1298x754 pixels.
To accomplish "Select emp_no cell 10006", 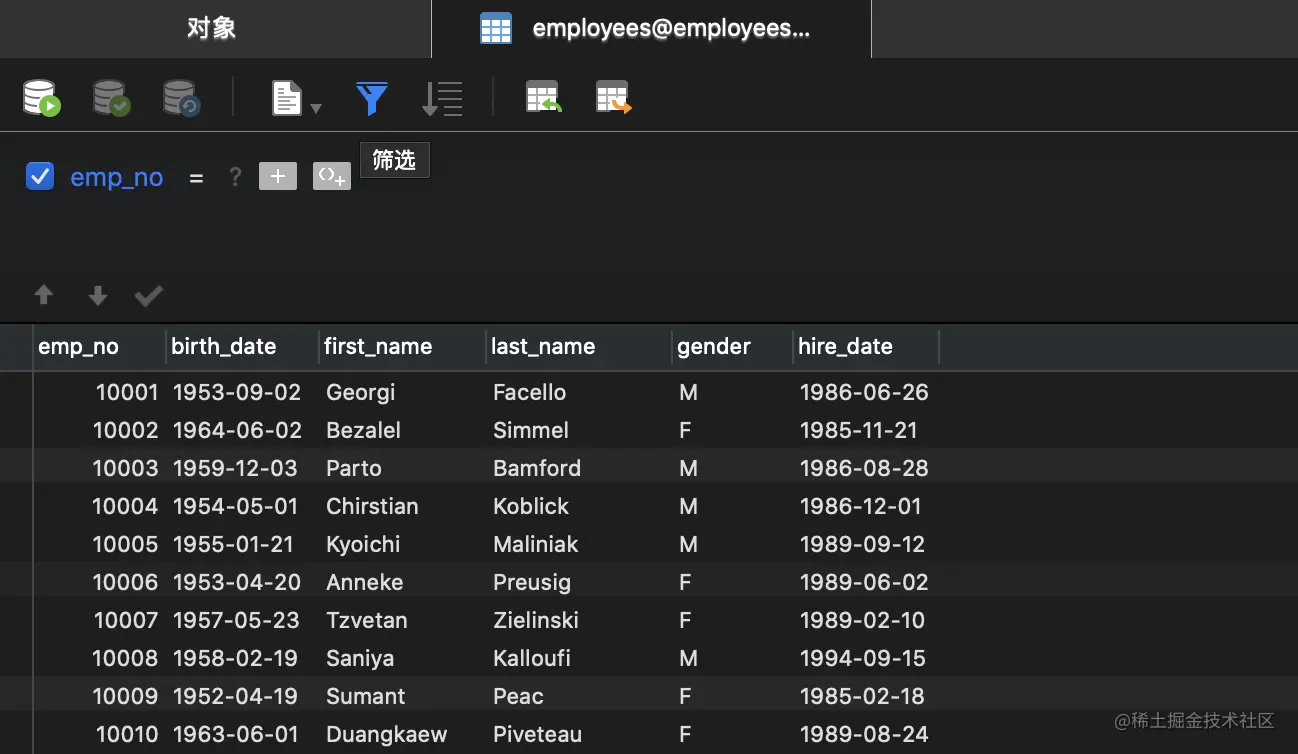I will tap(126, 582).
